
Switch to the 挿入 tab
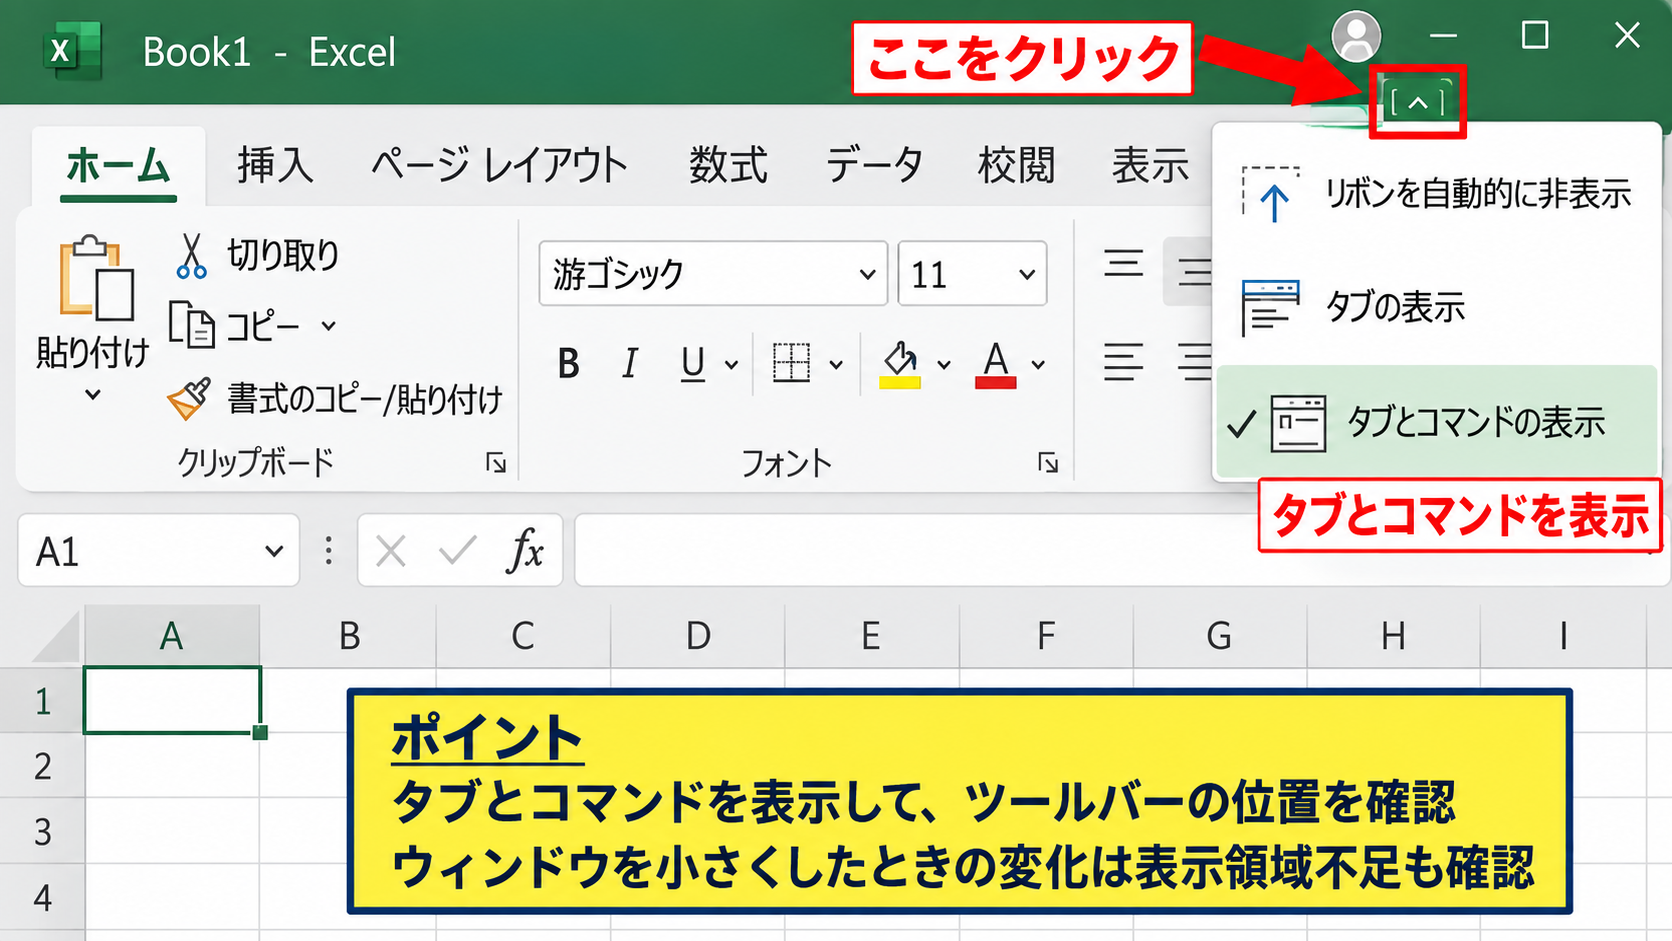tap(275, 165)
